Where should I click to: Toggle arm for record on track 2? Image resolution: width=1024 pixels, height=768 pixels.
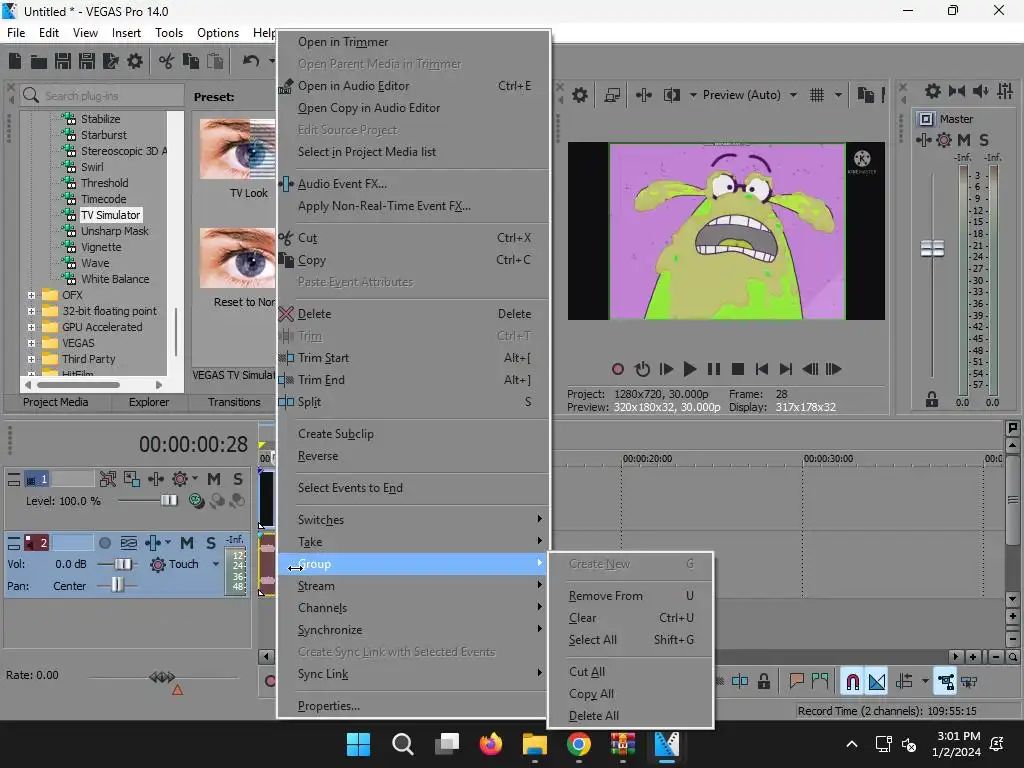[104, 543]
